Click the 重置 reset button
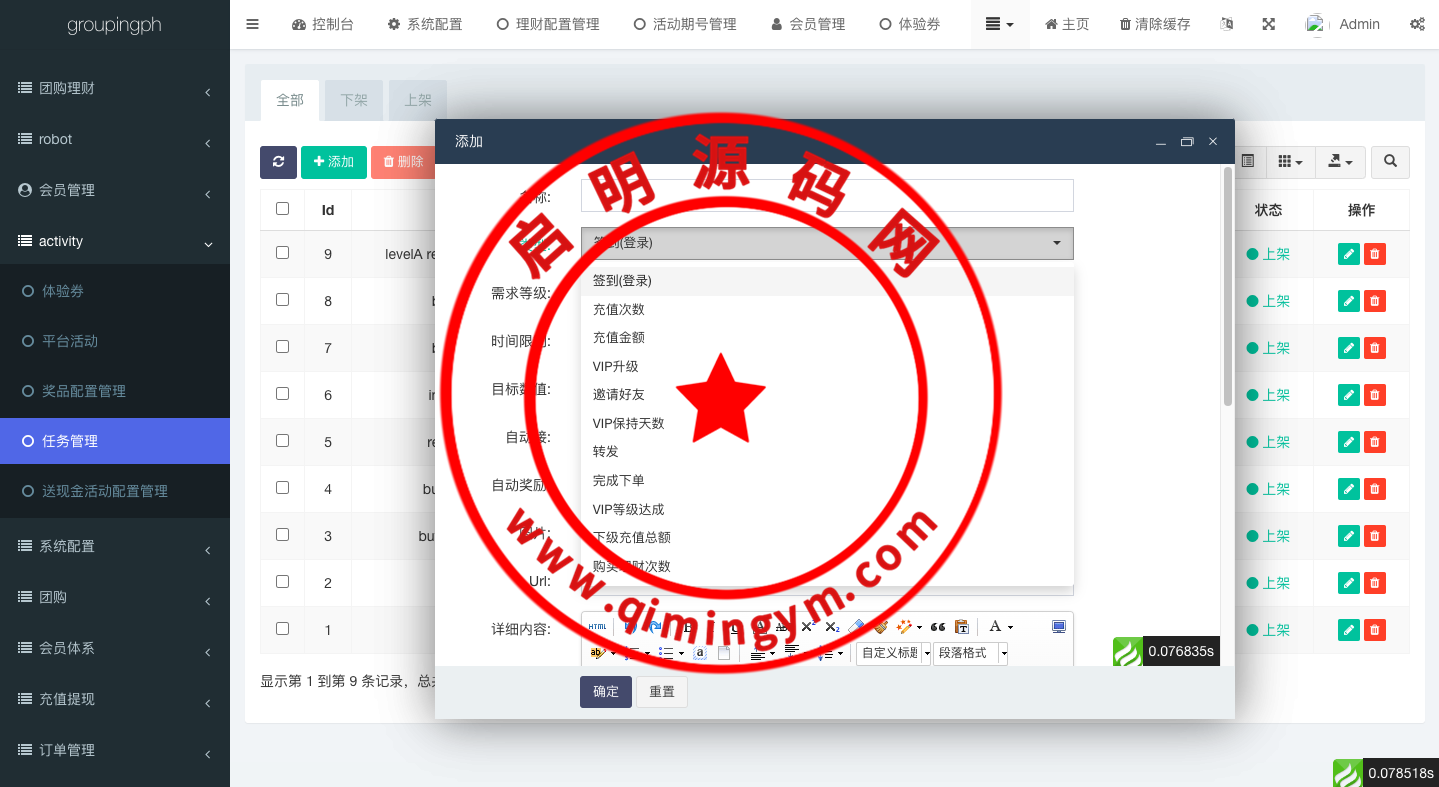This screenshot has height=787, width=1439. [x=662, y=692]
